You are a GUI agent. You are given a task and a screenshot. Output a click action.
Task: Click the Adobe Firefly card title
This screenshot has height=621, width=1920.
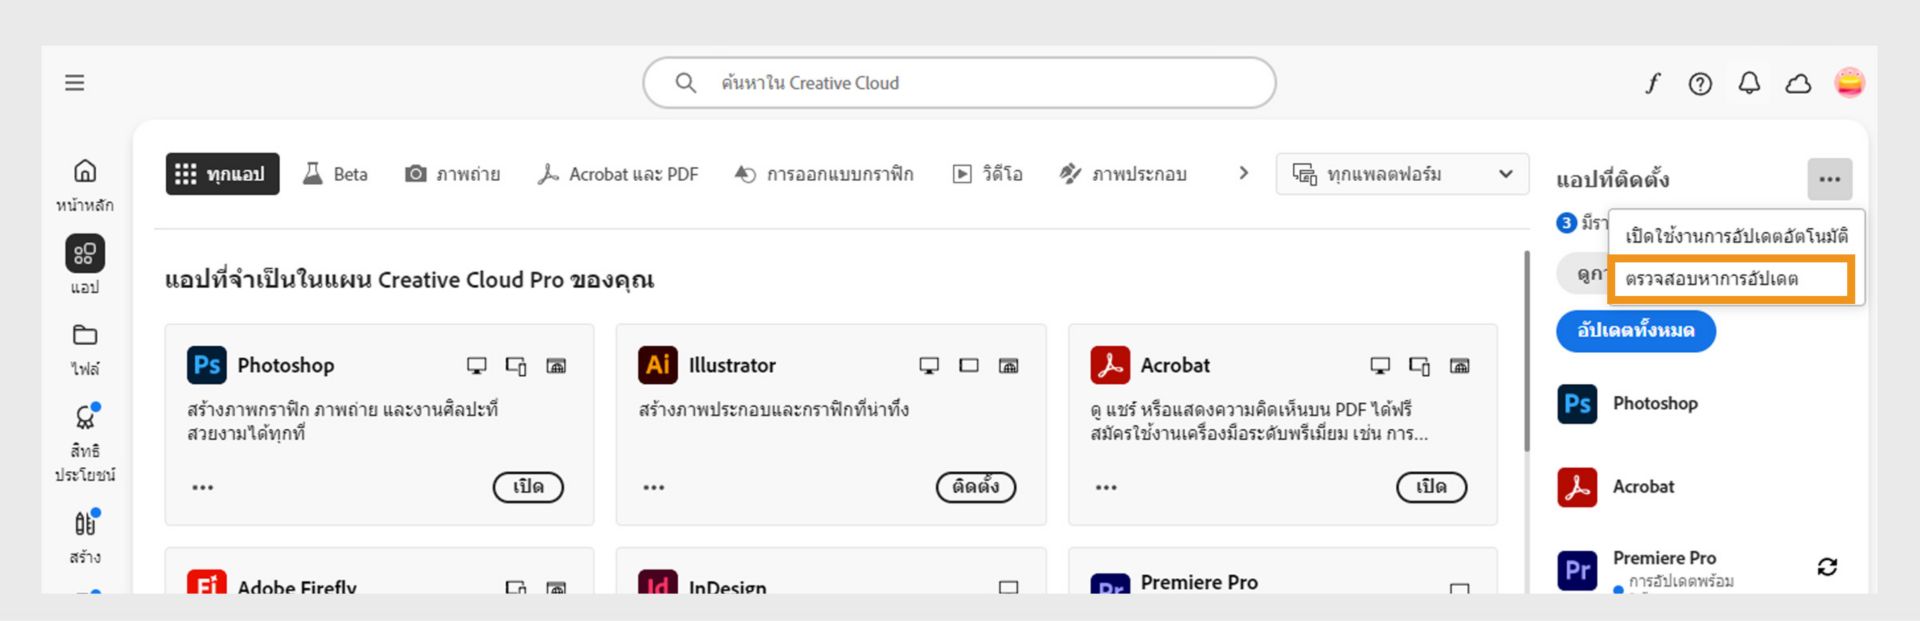(297, 587)
